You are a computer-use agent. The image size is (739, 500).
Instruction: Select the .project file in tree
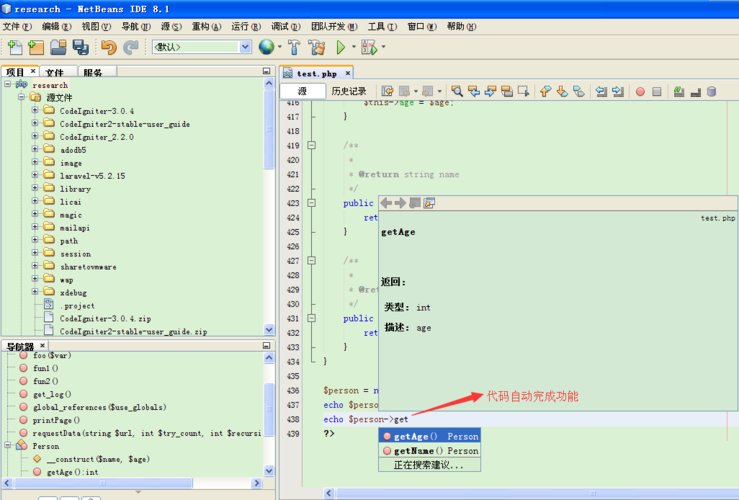pyautogui.click(x=79, y=305)
